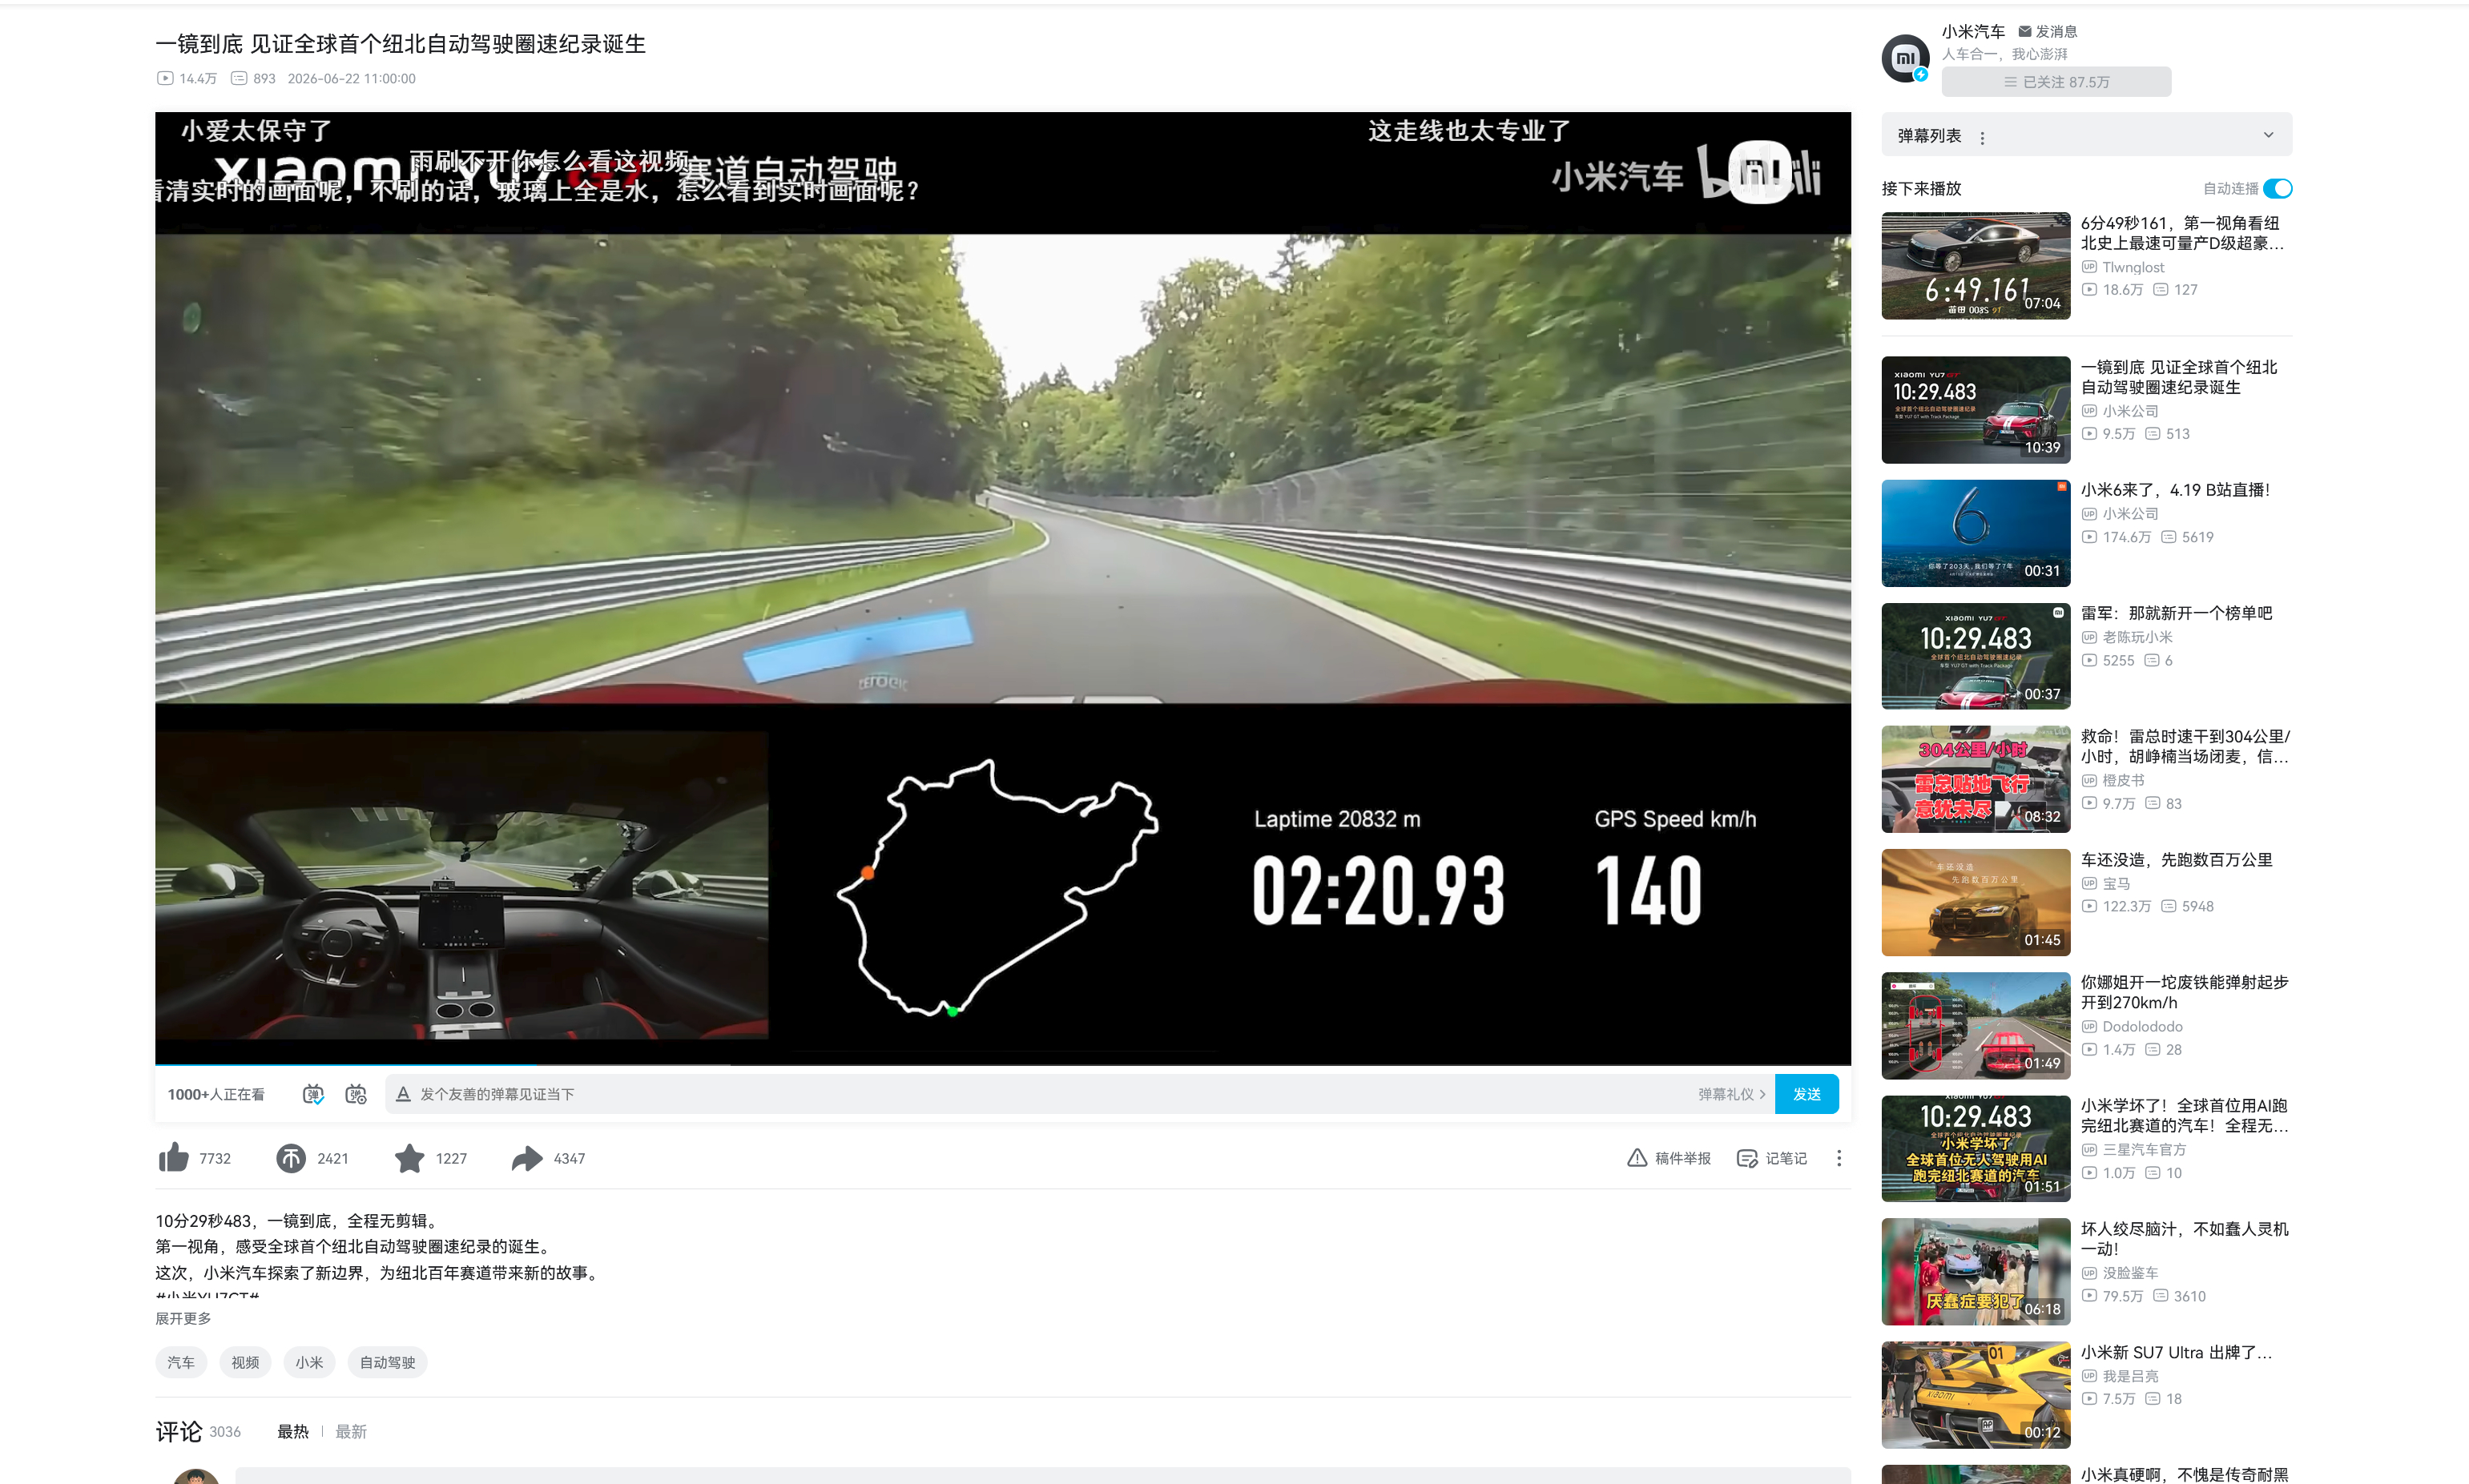
Task: Open danmaku settings icon with gear
Action: [x=356, y=1094]
